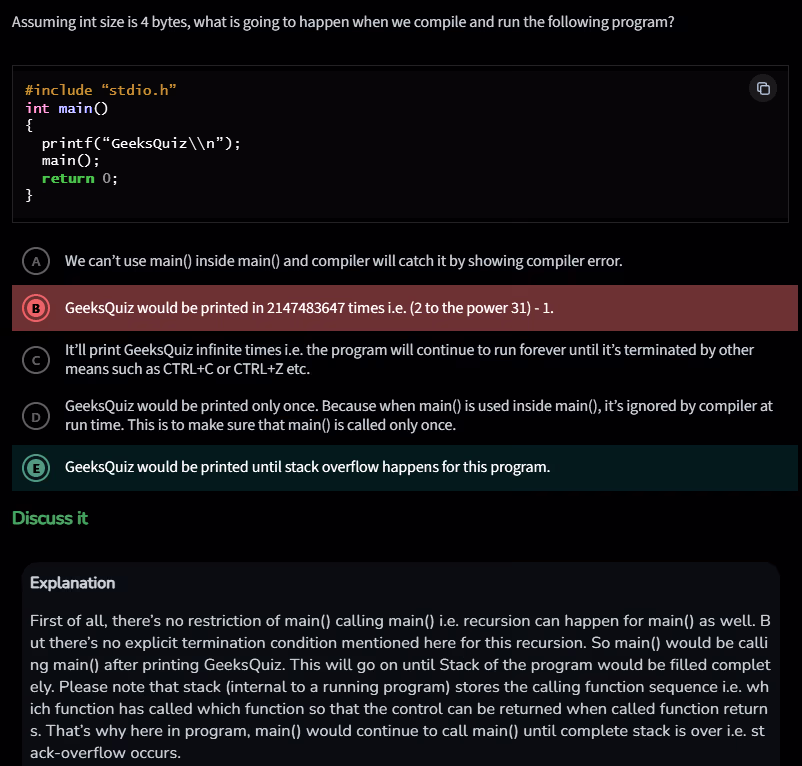The width and height of the screenshot is (802, 766).
Task: Select the option E radio circle
Action: [36, 467]
